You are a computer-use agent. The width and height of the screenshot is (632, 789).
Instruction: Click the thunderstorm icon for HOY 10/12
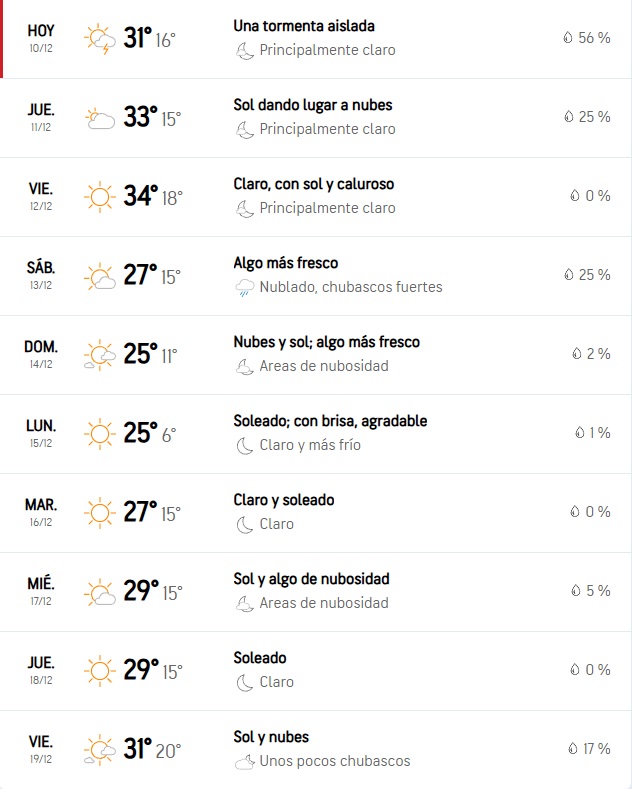pyautogui.click(x=100, y=39)
